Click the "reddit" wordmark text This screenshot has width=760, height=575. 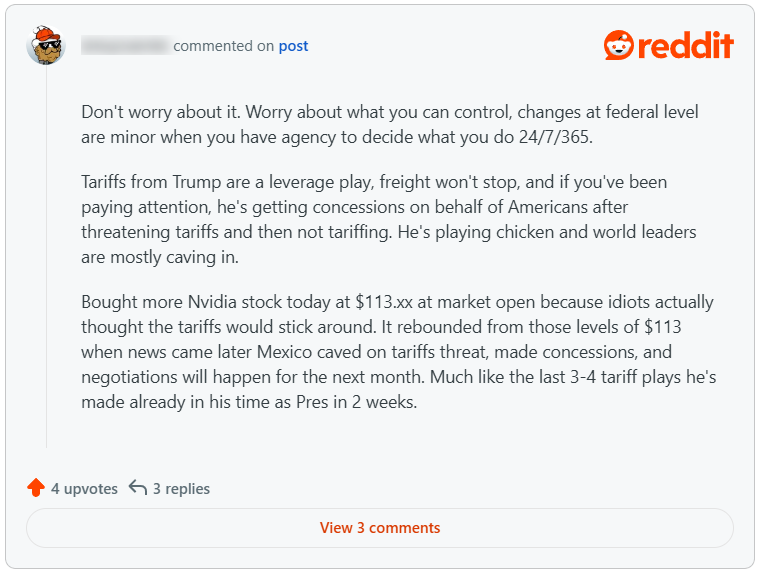click(686, 45)
